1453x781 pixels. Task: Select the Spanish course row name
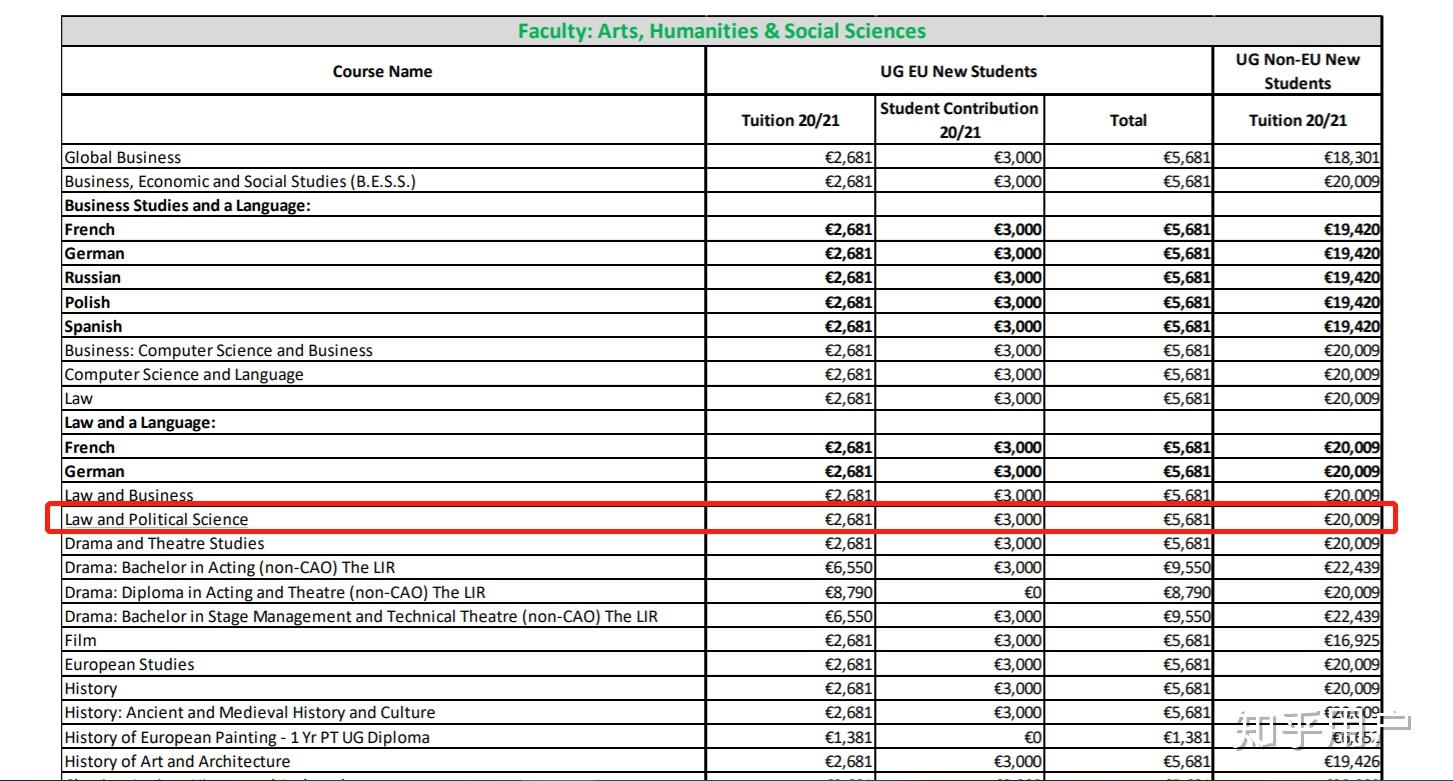[x=93, y=326]
